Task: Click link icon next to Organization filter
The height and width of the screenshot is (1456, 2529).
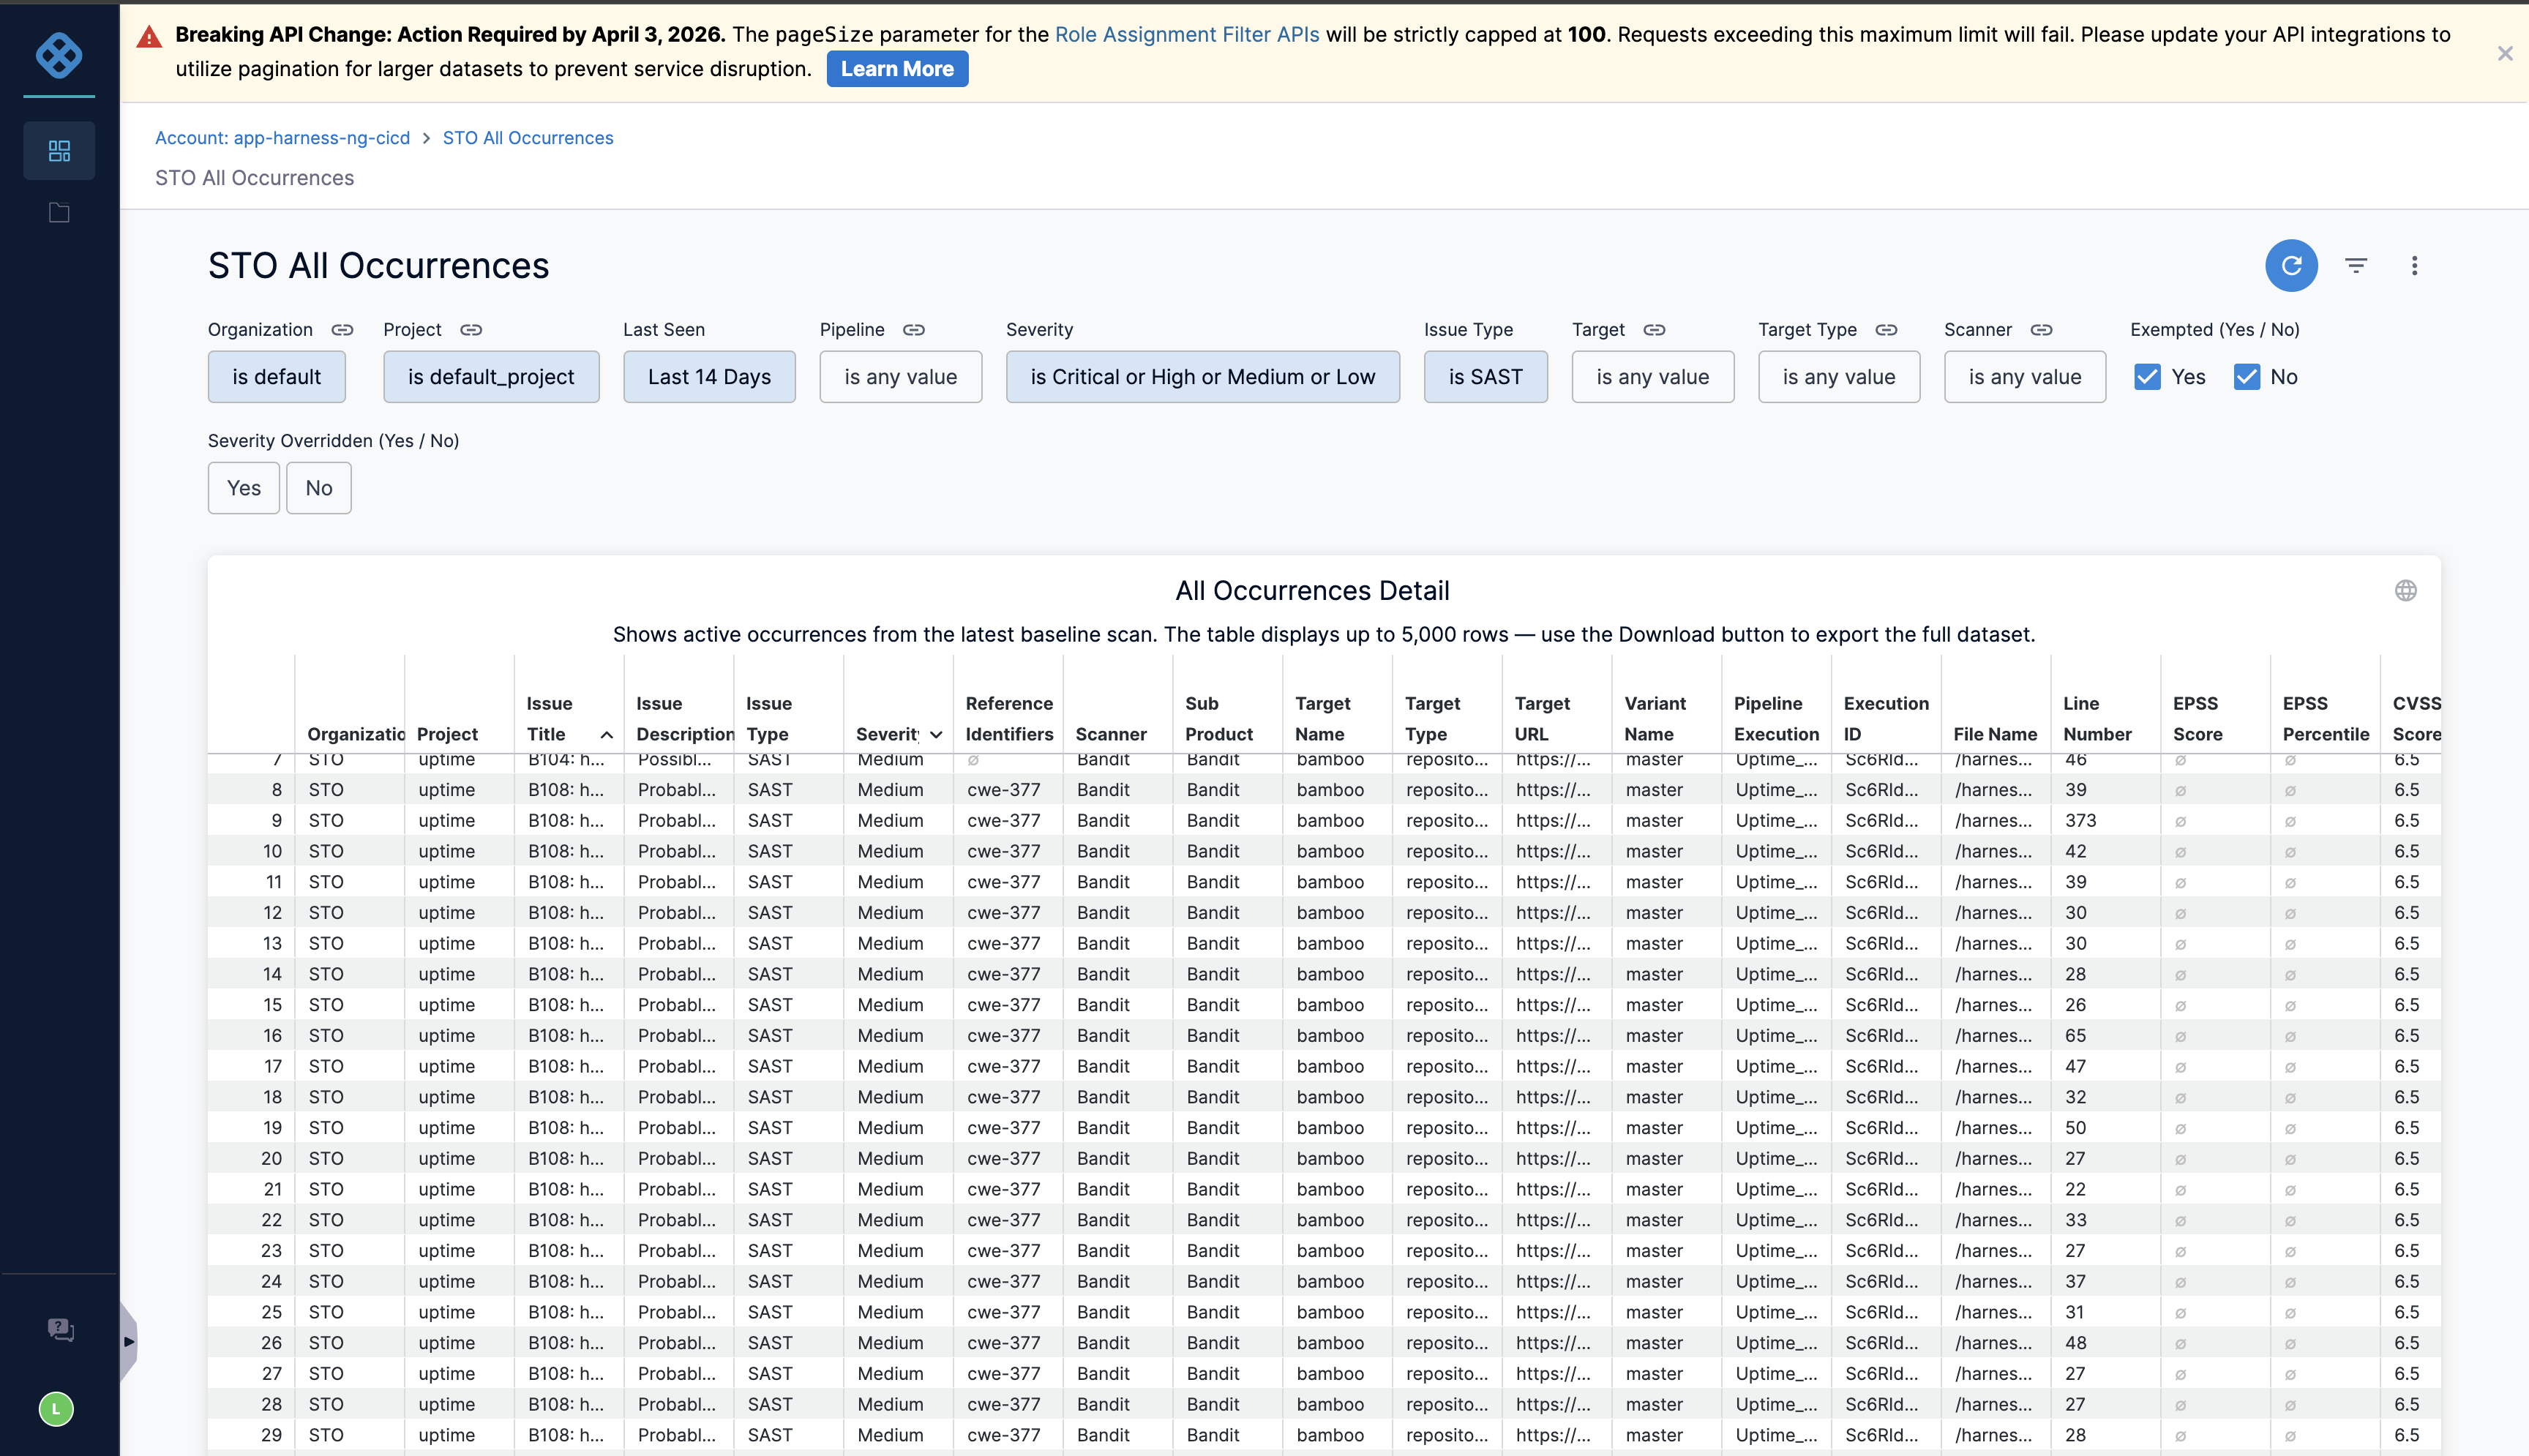Action: pyautogui.click(x=343, y=330)
